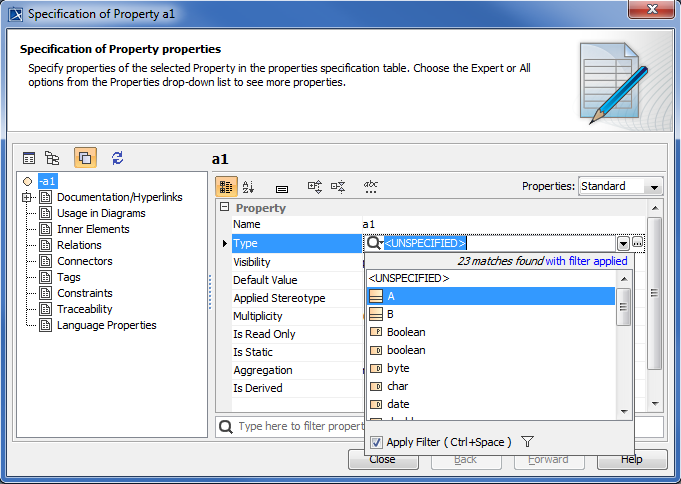Toggle the Apply Filter checkbox
The width and height of the screenshot is (681, 484).
tap(376, 442)
